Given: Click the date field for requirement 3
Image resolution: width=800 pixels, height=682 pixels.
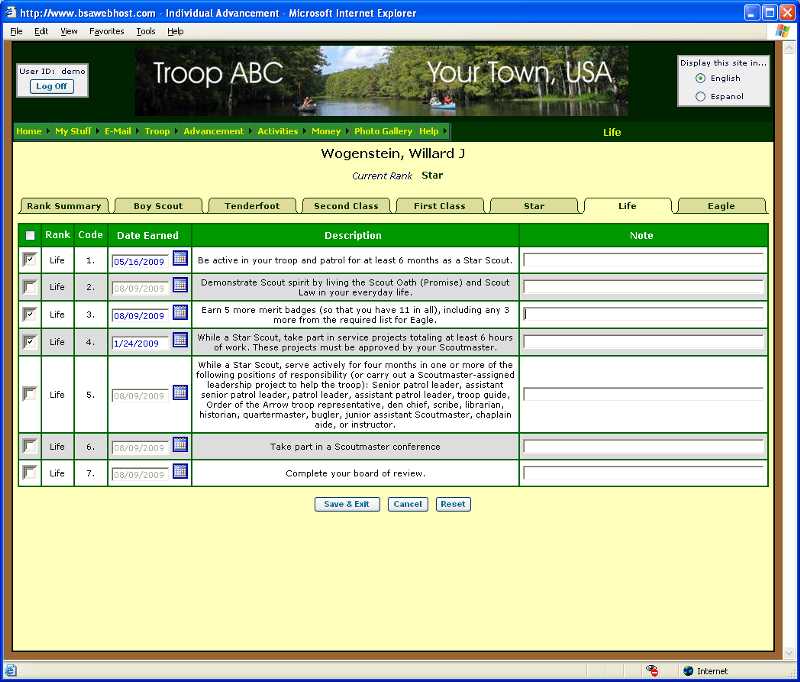Looking at the screenshot, I should tap(140, 316).
